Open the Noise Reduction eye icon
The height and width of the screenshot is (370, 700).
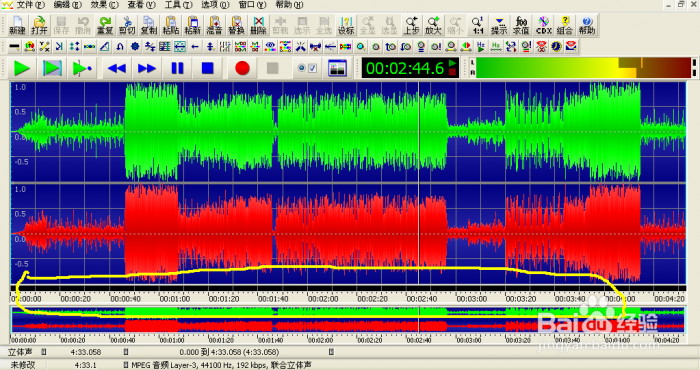(x=270, y=46)
